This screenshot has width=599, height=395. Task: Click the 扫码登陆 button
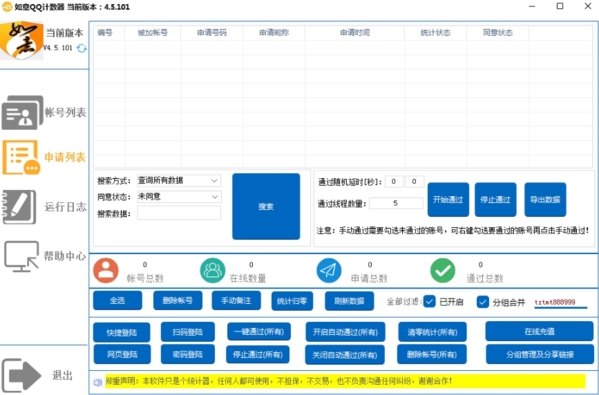tap(188, 332)
